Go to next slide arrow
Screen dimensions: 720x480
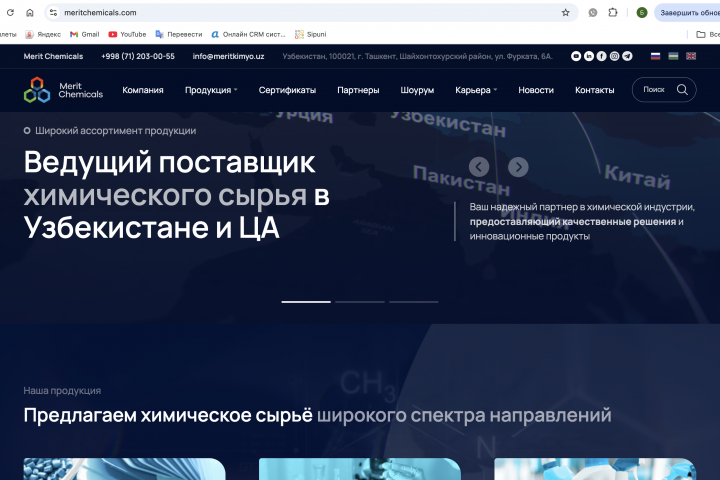point(518,167)
